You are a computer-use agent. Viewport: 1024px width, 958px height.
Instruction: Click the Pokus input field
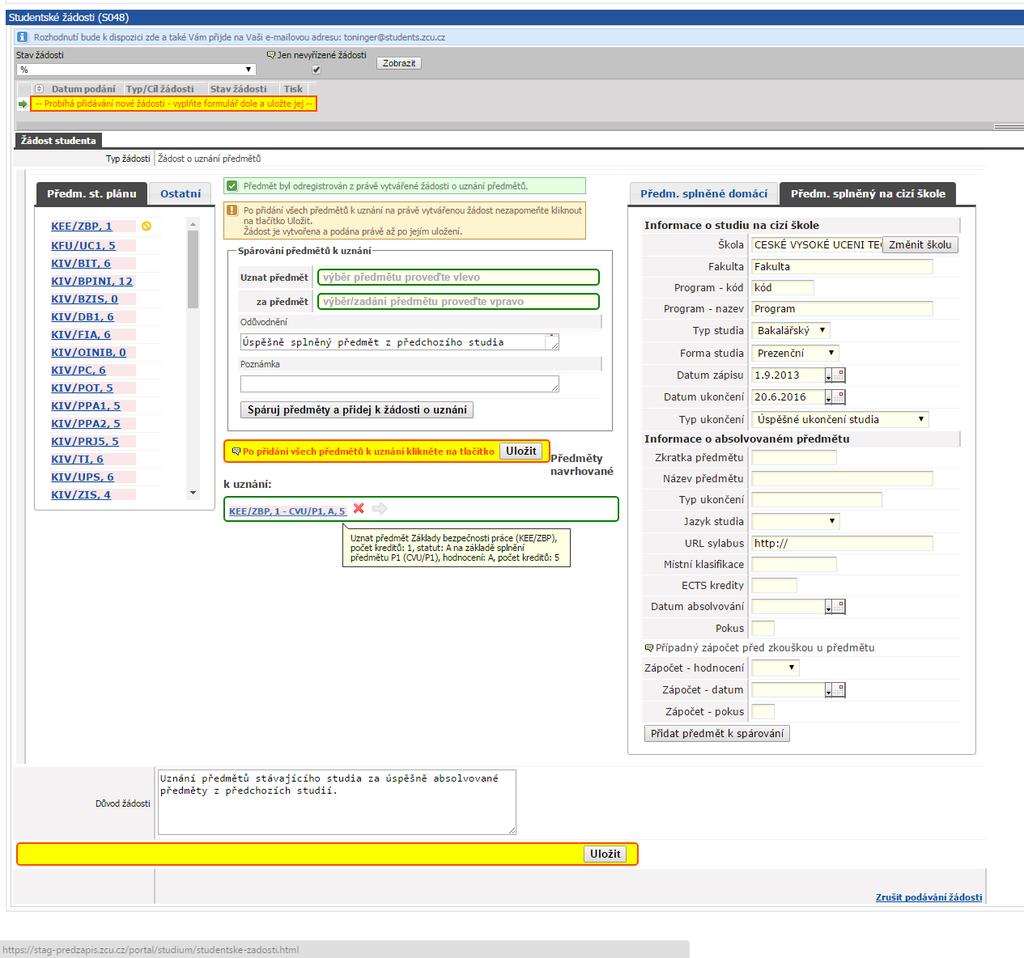tap(763, 628)
